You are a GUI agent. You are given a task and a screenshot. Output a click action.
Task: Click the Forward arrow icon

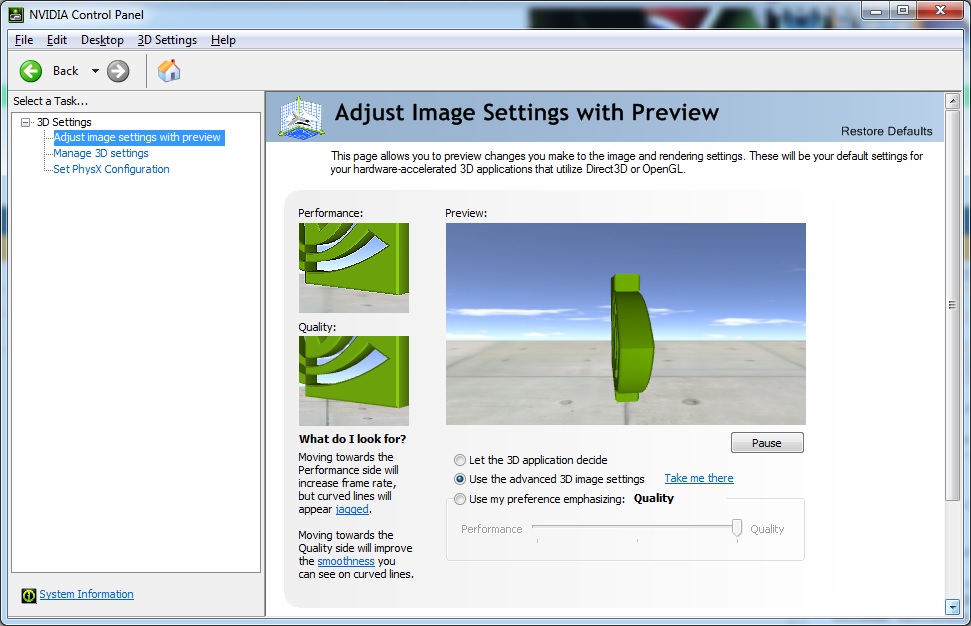click(118, 70)
